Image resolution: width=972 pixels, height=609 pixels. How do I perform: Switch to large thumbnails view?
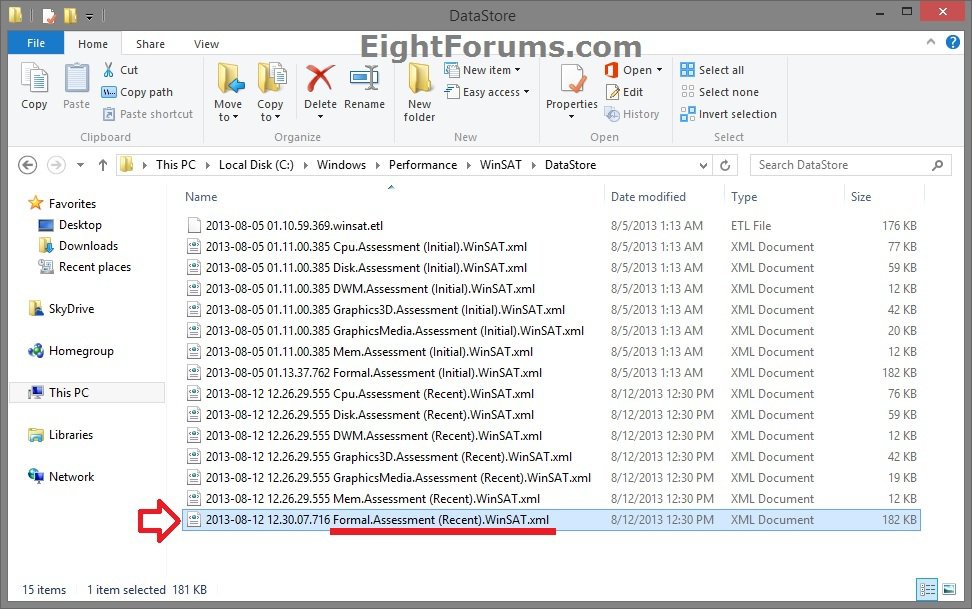(949, 589)
